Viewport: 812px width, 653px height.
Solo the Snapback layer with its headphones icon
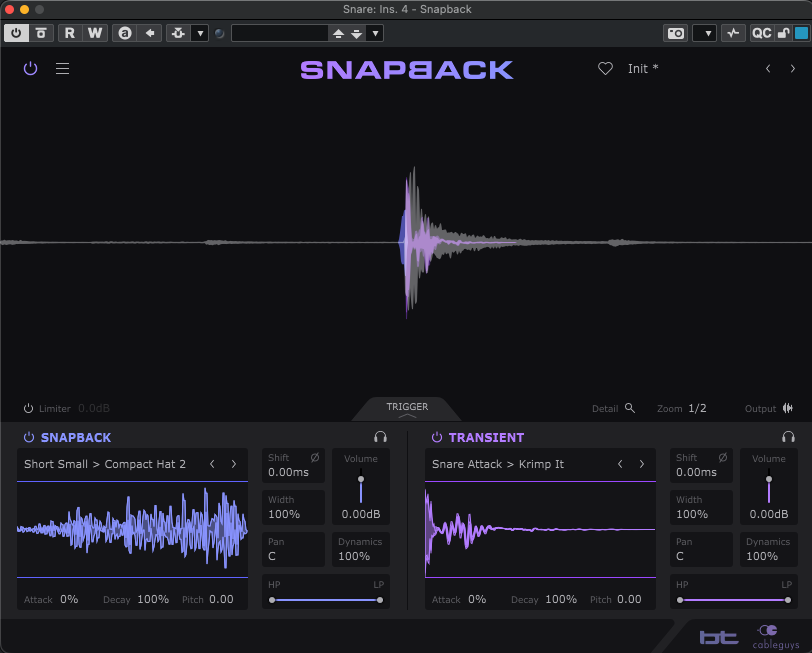[380, 437]
